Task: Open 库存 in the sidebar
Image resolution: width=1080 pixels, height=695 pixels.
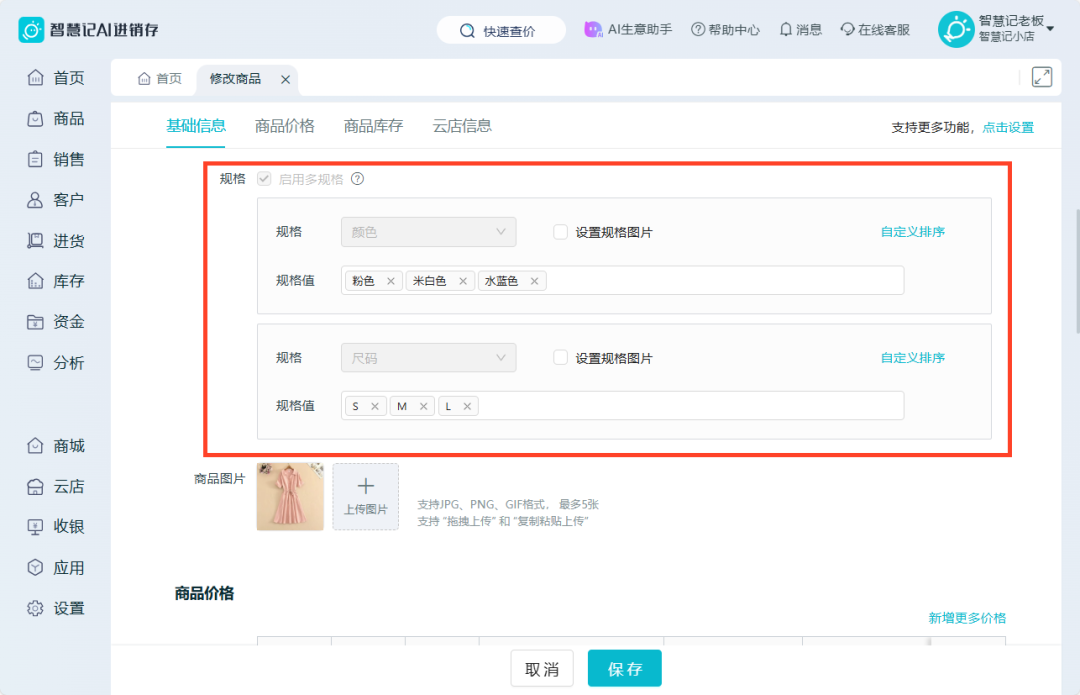Action: (x=56, y=281)
